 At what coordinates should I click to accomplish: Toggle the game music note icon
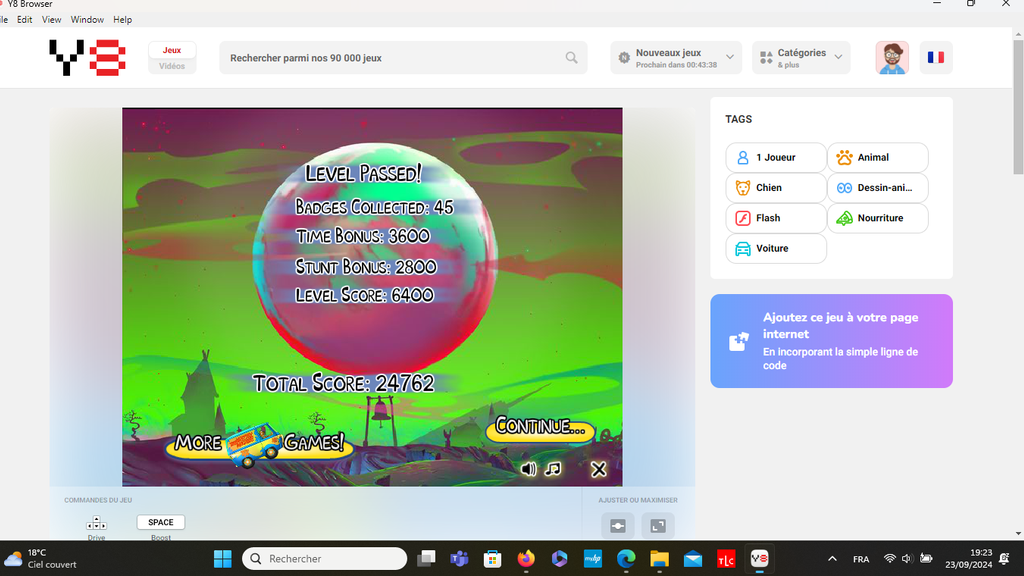click(x=553, y=469)
